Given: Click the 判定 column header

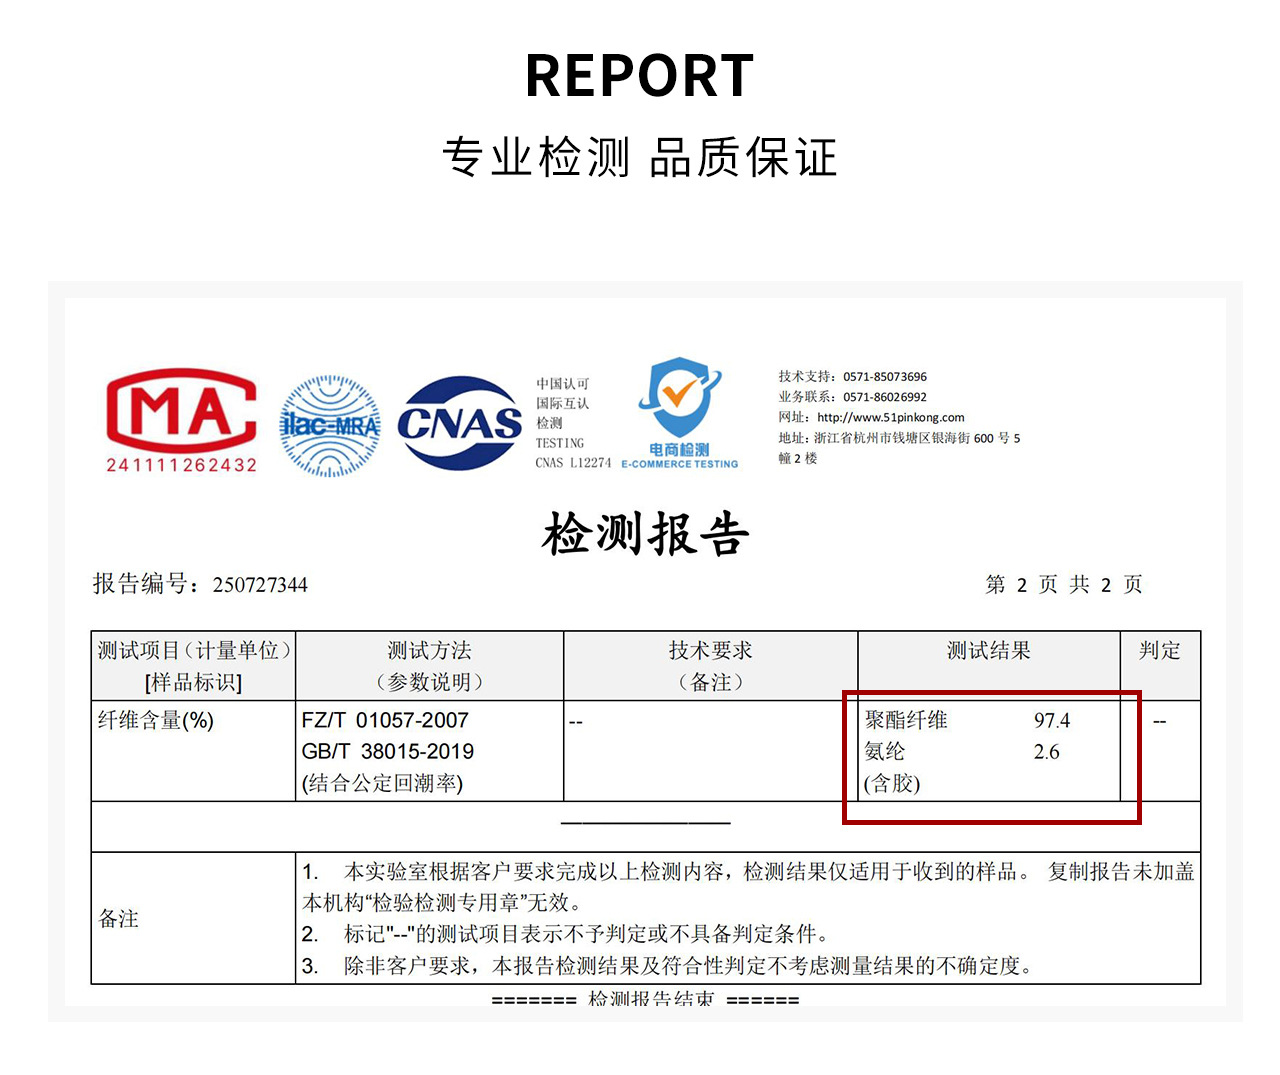Looking at the screenshot, I should pos(1159,651).
